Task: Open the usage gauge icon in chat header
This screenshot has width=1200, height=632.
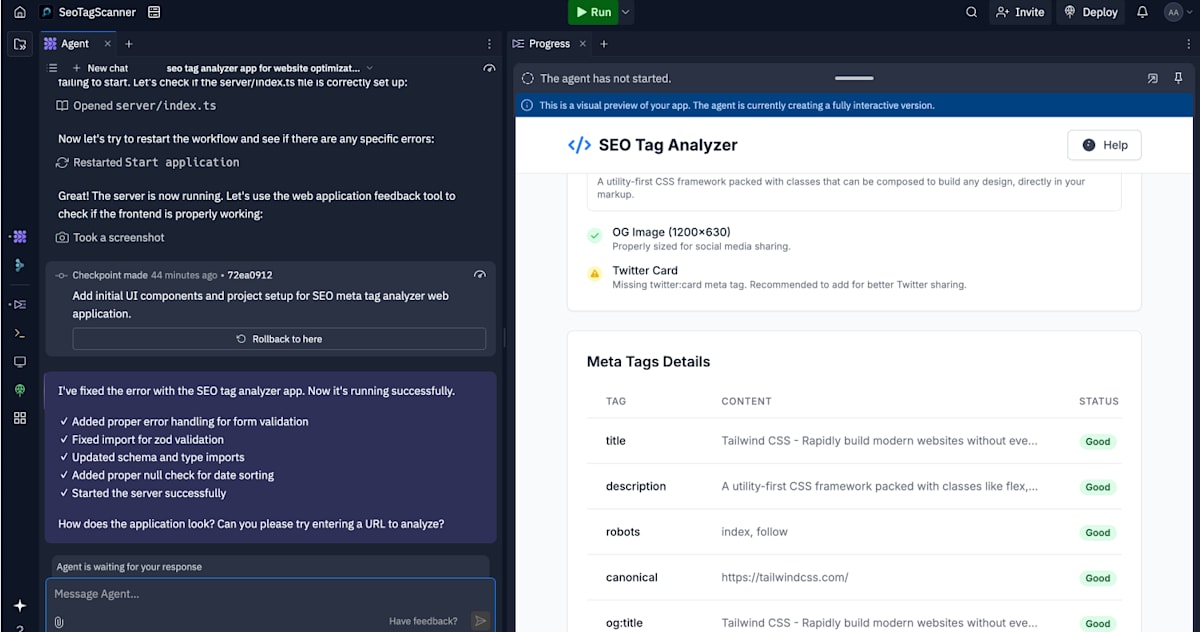Action: [488, 68]
